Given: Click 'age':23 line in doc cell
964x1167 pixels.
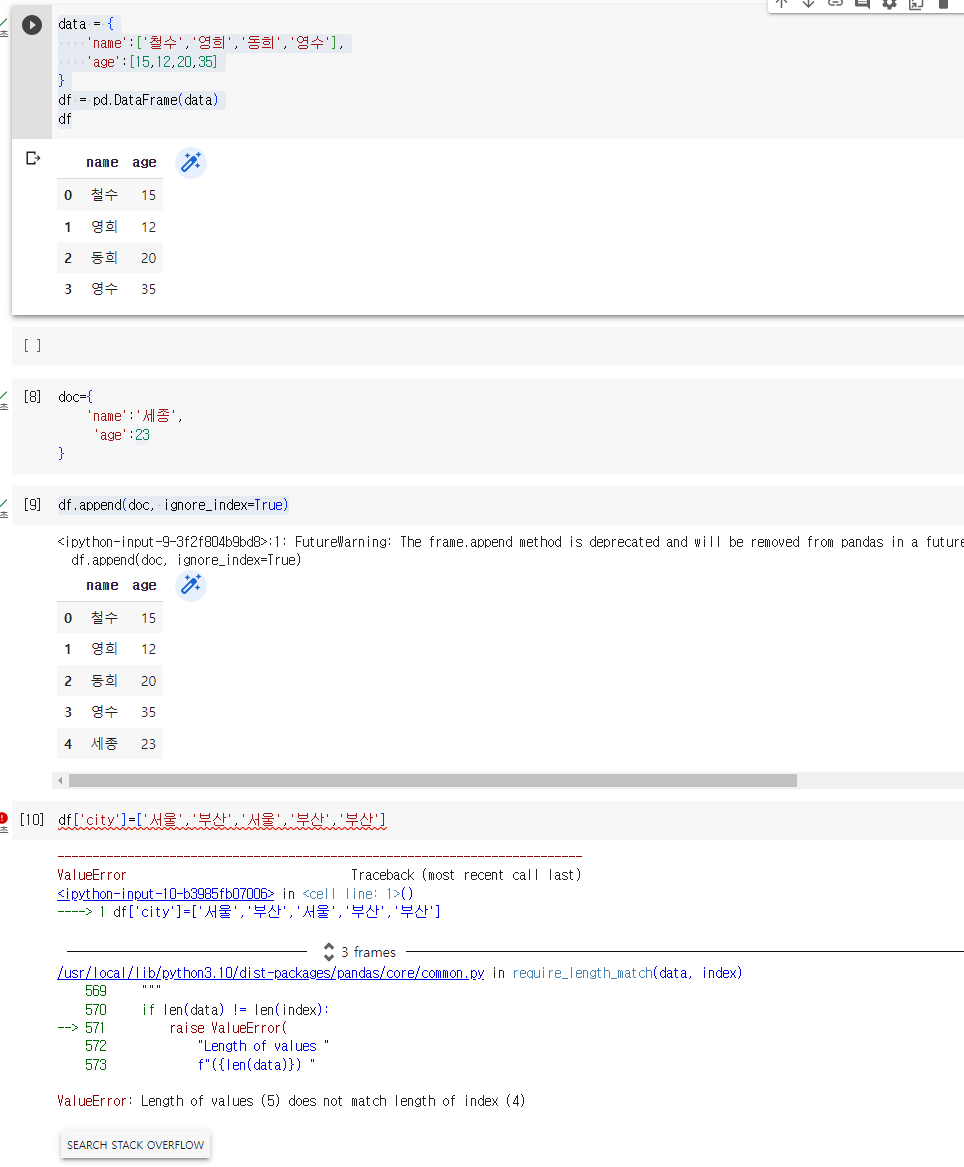Looking at the screenshot, I should [121, 435].
